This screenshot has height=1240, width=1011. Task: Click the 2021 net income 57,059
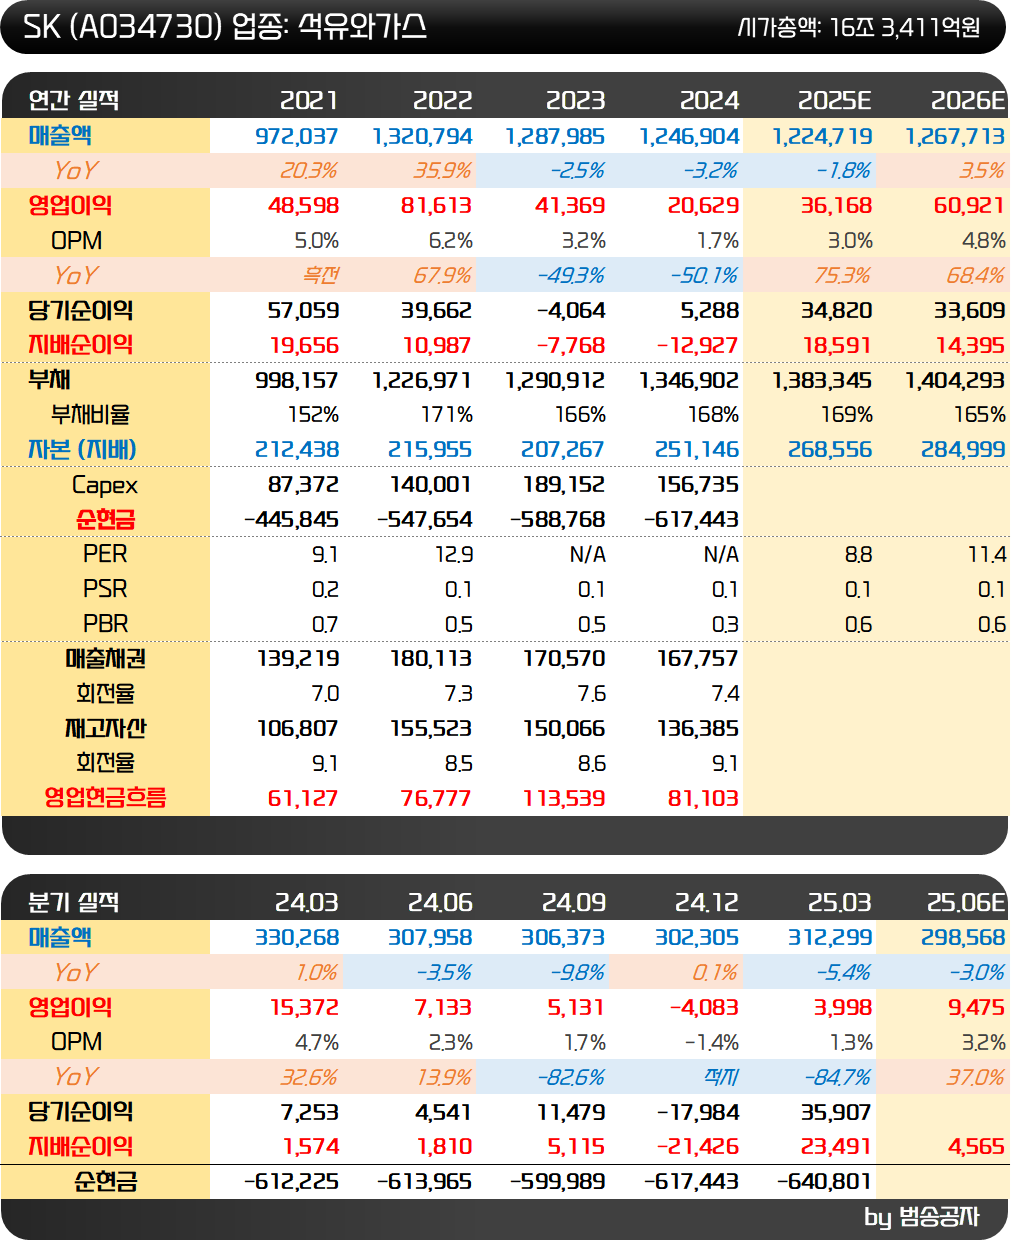(x=303, y=311)
